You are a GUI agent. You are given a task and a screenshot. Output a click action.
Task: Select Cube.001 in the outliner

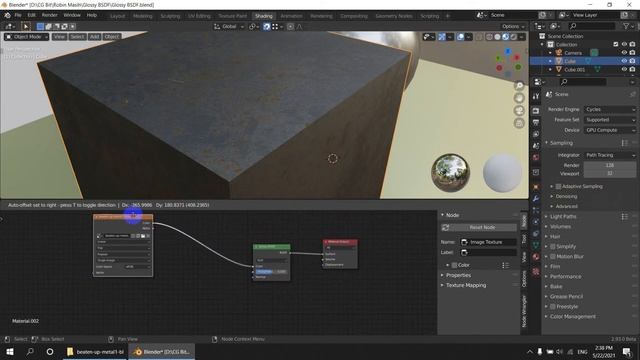(x=574, y=69)
